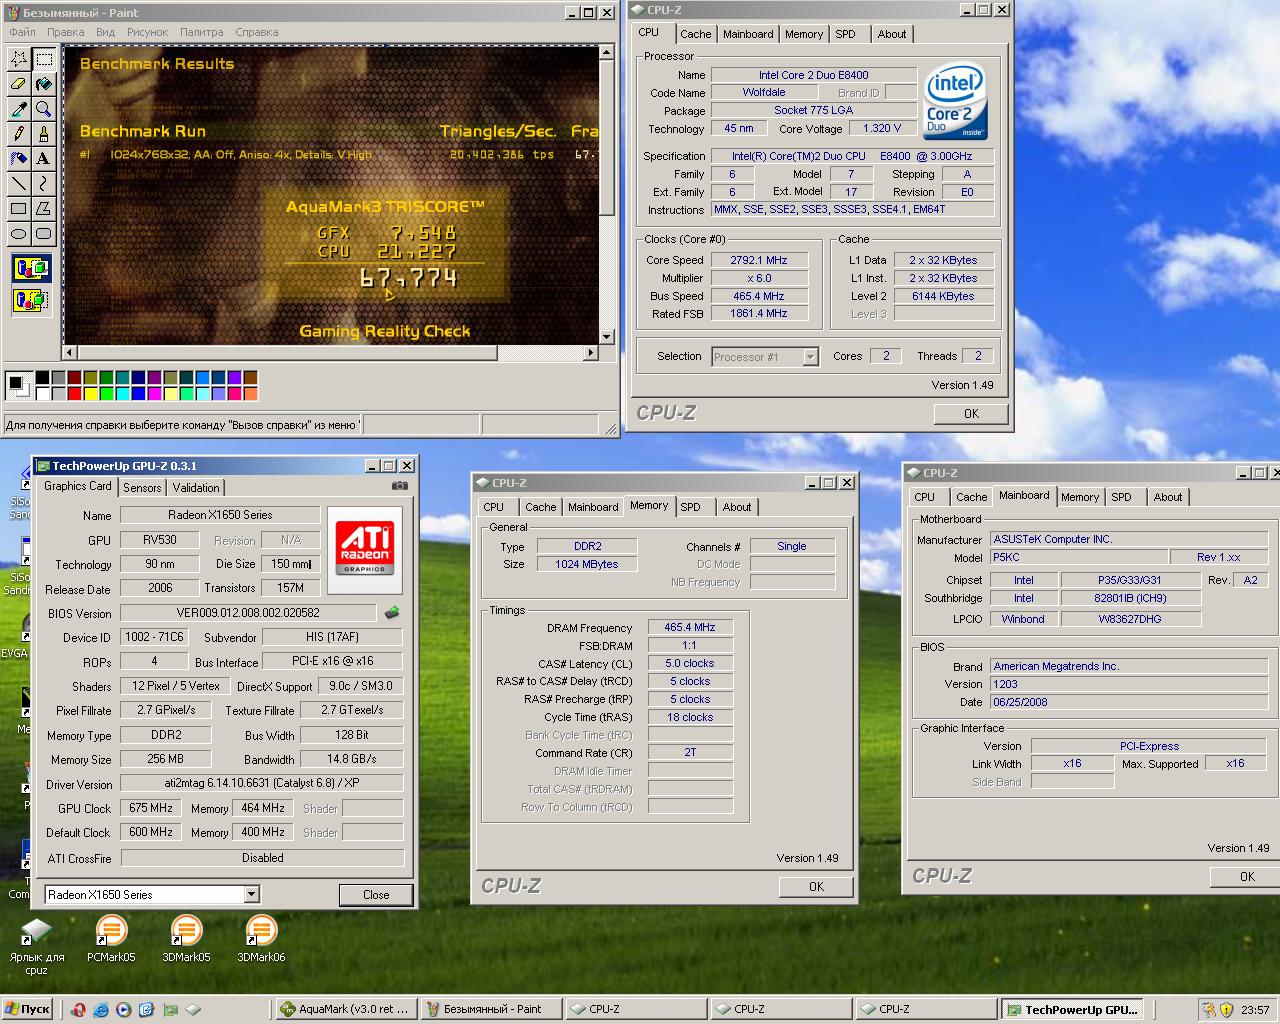Choose the Rounded Rectangle tool
The height and width of the screenshot is (1024, 1280).
44,234
